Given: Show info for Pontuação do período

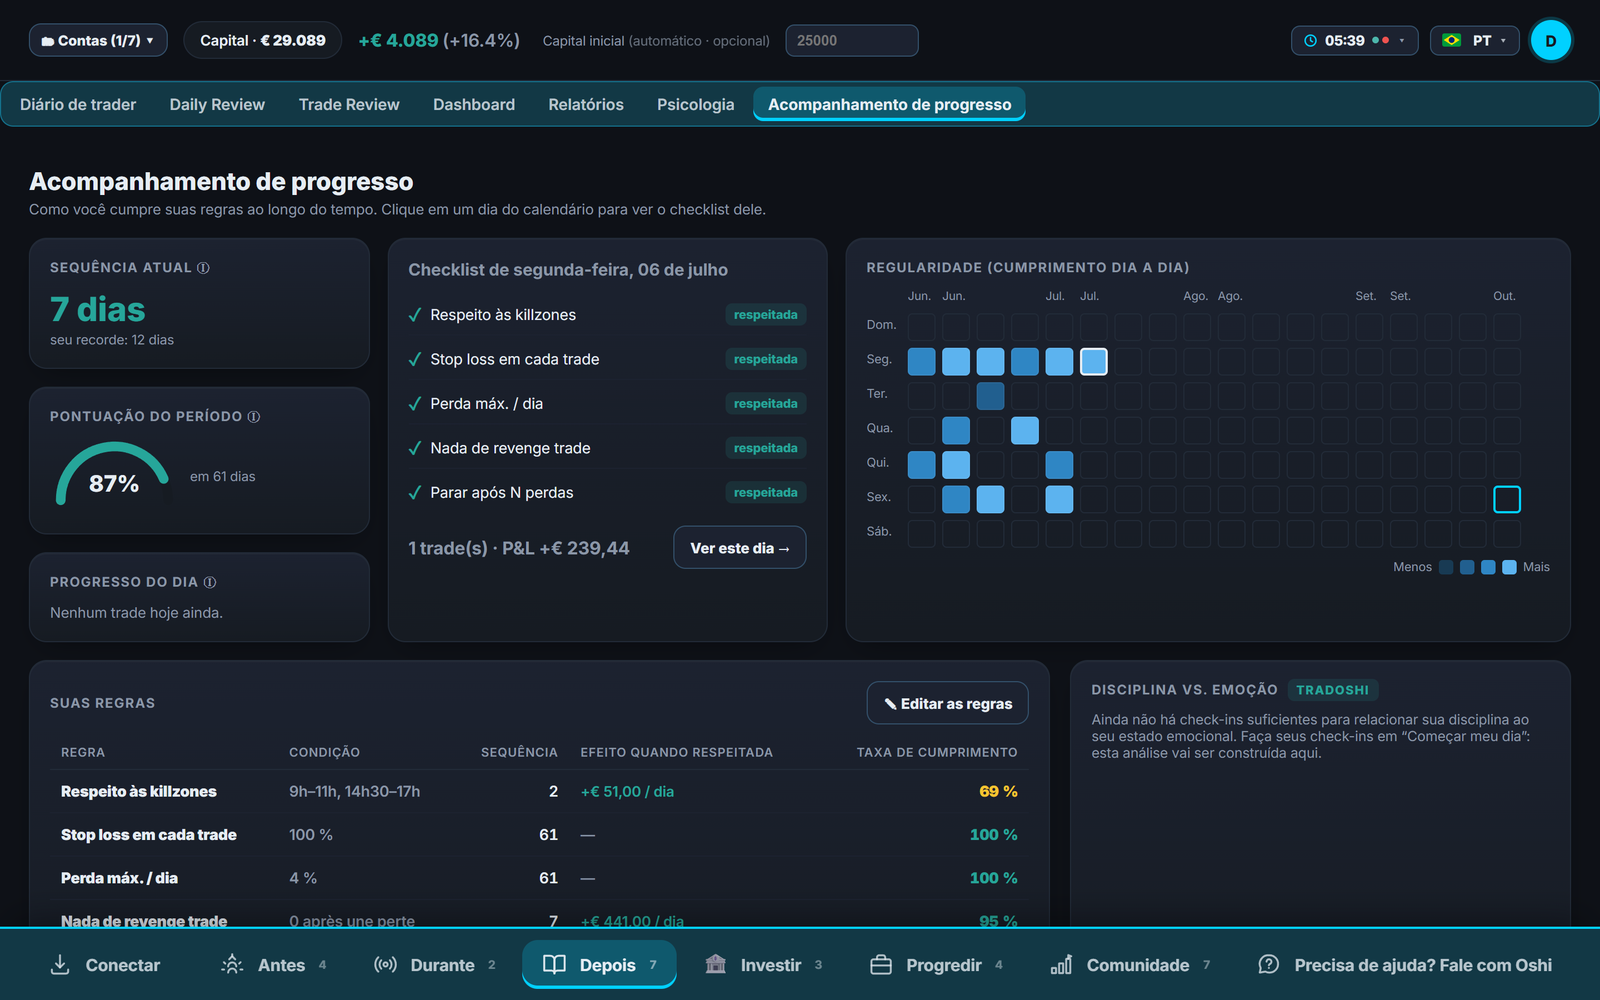Looking at the screenshot, I should click(254, 417).
